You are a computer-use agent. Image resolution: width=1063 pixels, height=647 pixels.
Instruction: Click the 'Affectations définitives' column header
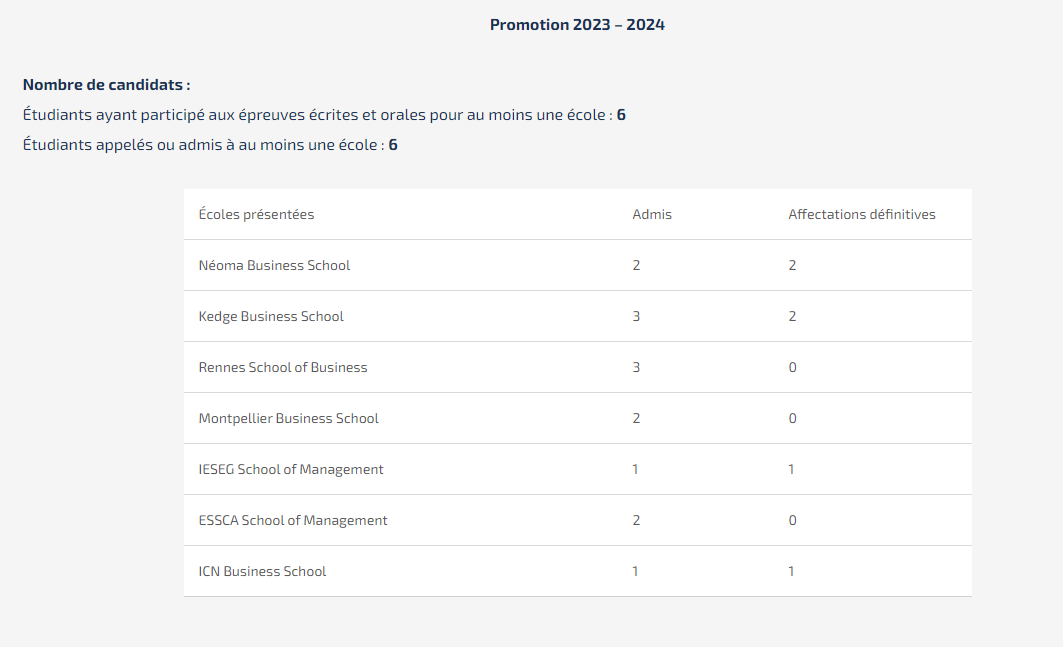862,214
